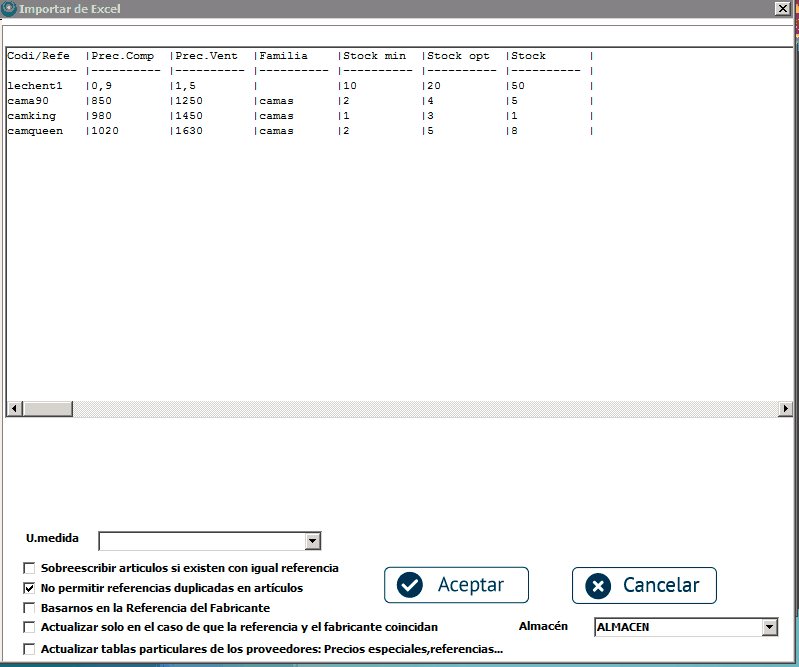
Task: Click the camqueen row in preview
Action: pos(35,131)
